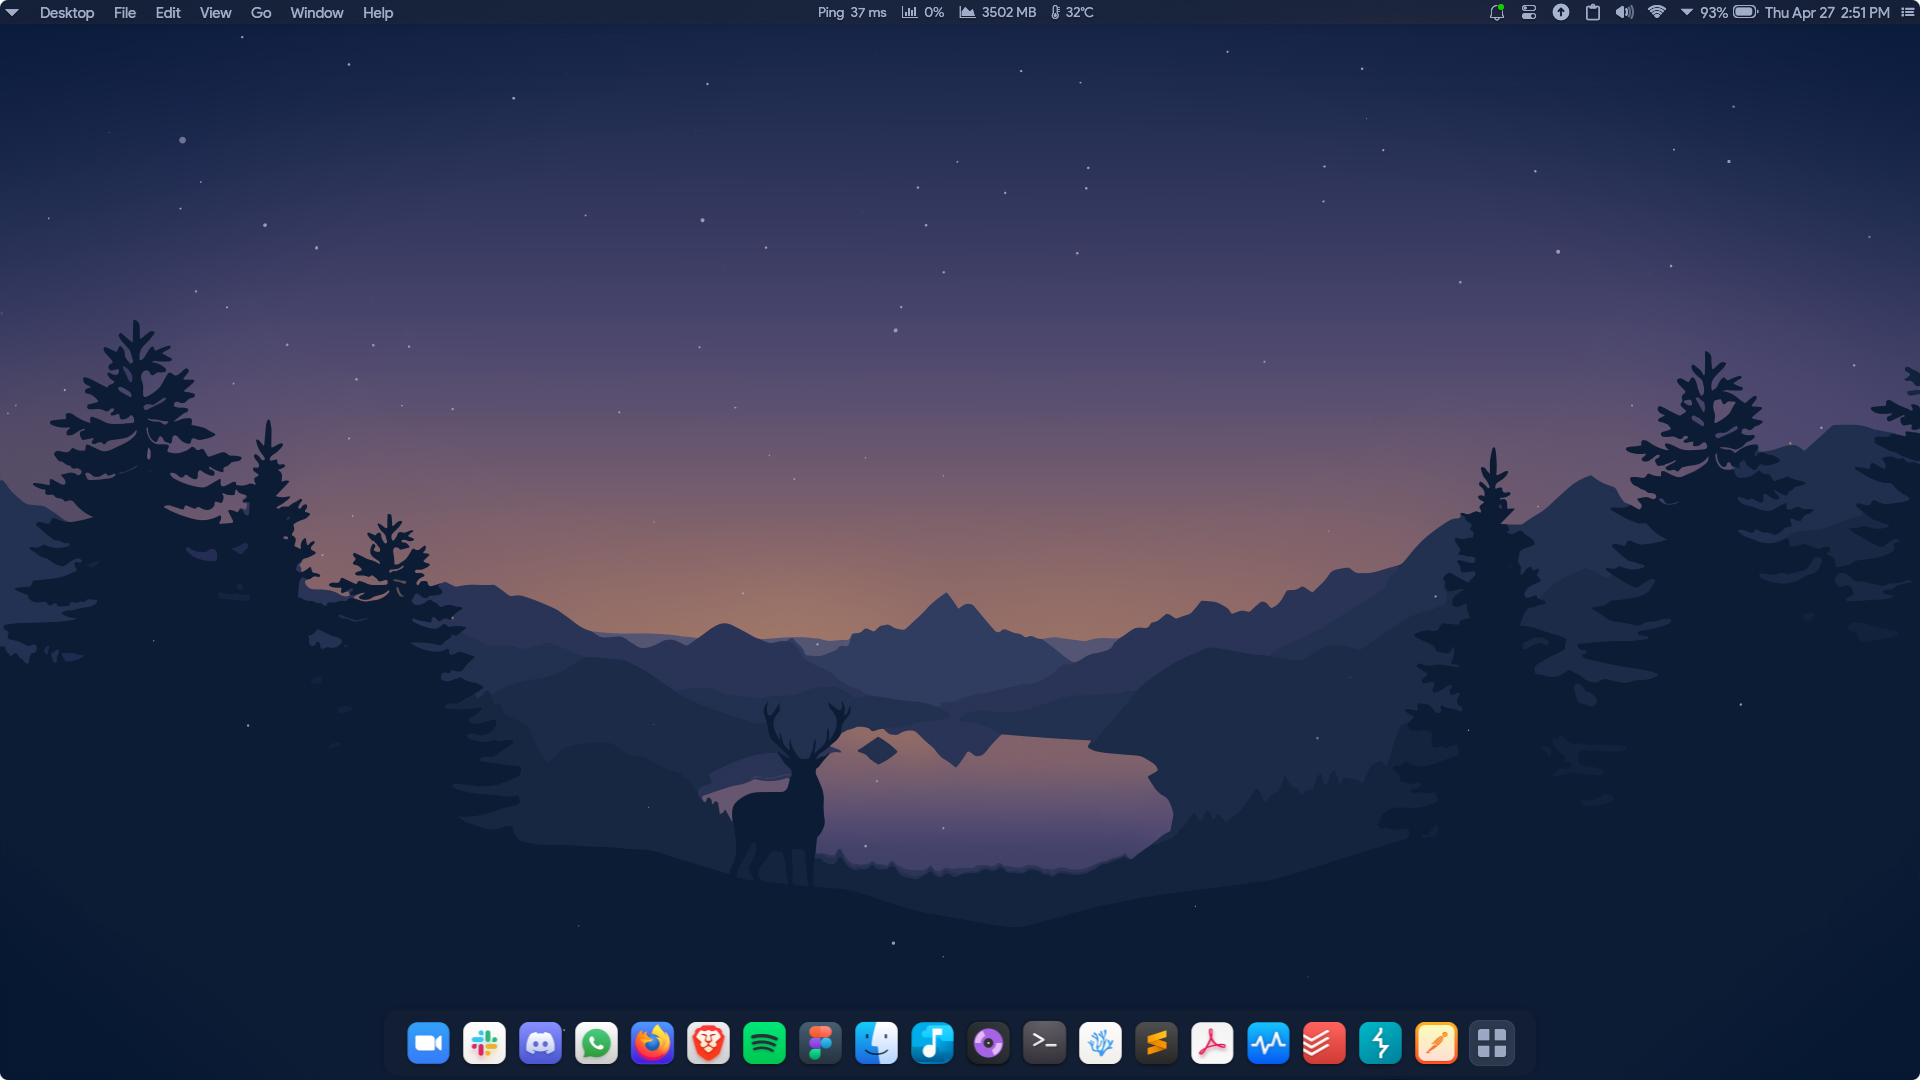The image size is (1920, 1080).
Task: Open the app grid launcher
Action: click(x=1492, y=1043)
